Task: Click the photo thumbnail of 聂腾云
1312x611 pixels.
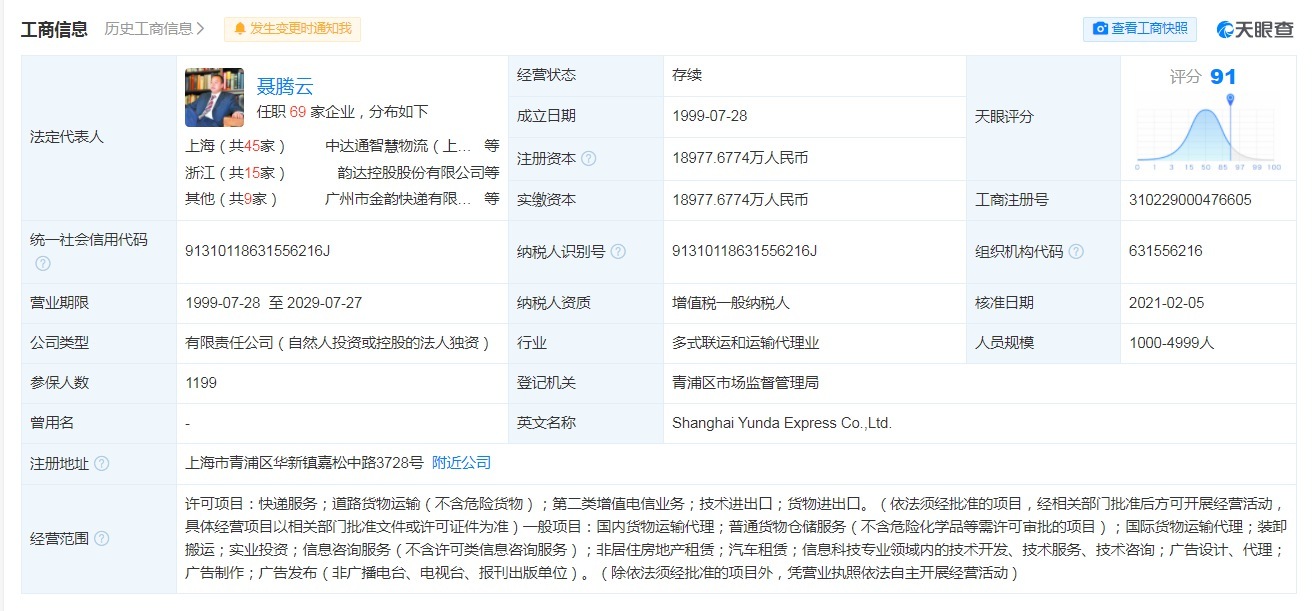Action: [x=214, y=97]
